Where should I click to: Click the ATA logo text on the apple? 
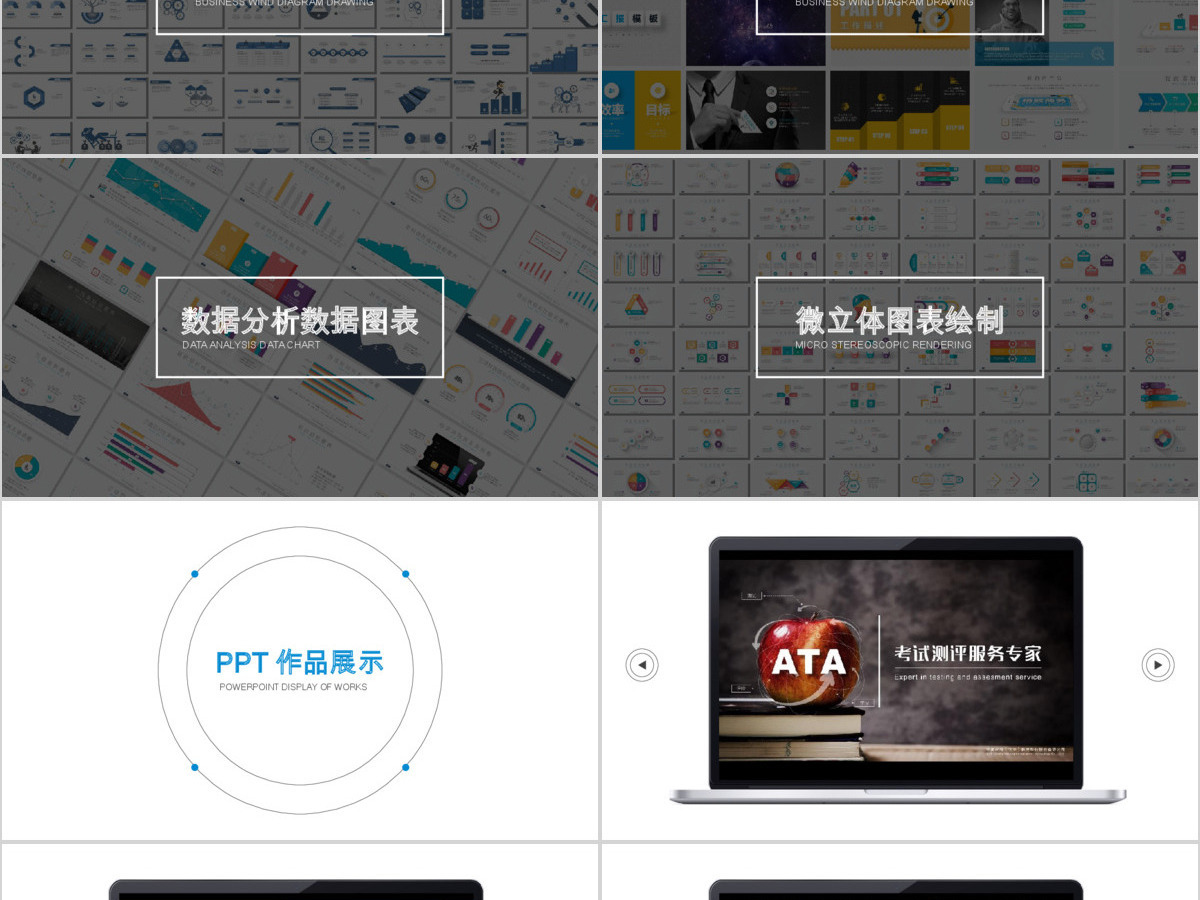point(809,662)
